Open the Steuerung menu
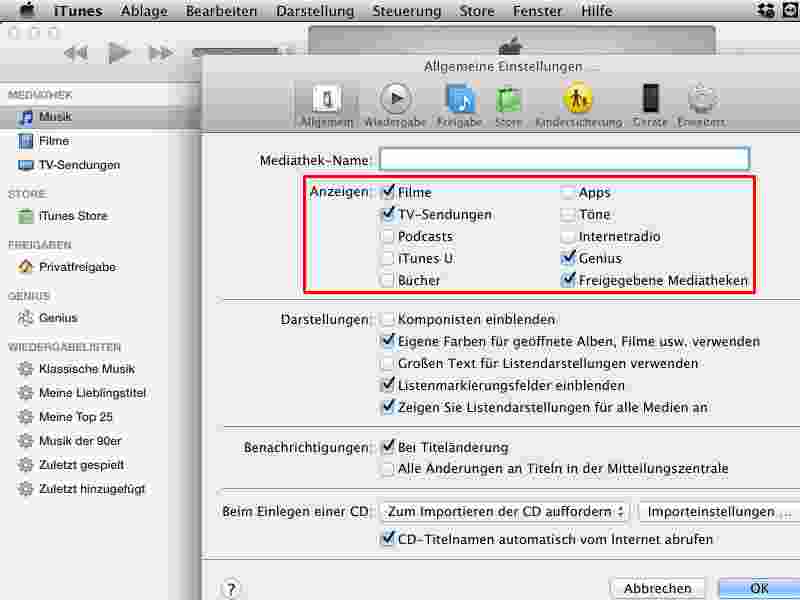Image resolution: width=800 pixels, height=600 pixels. (x=407, y=10)
